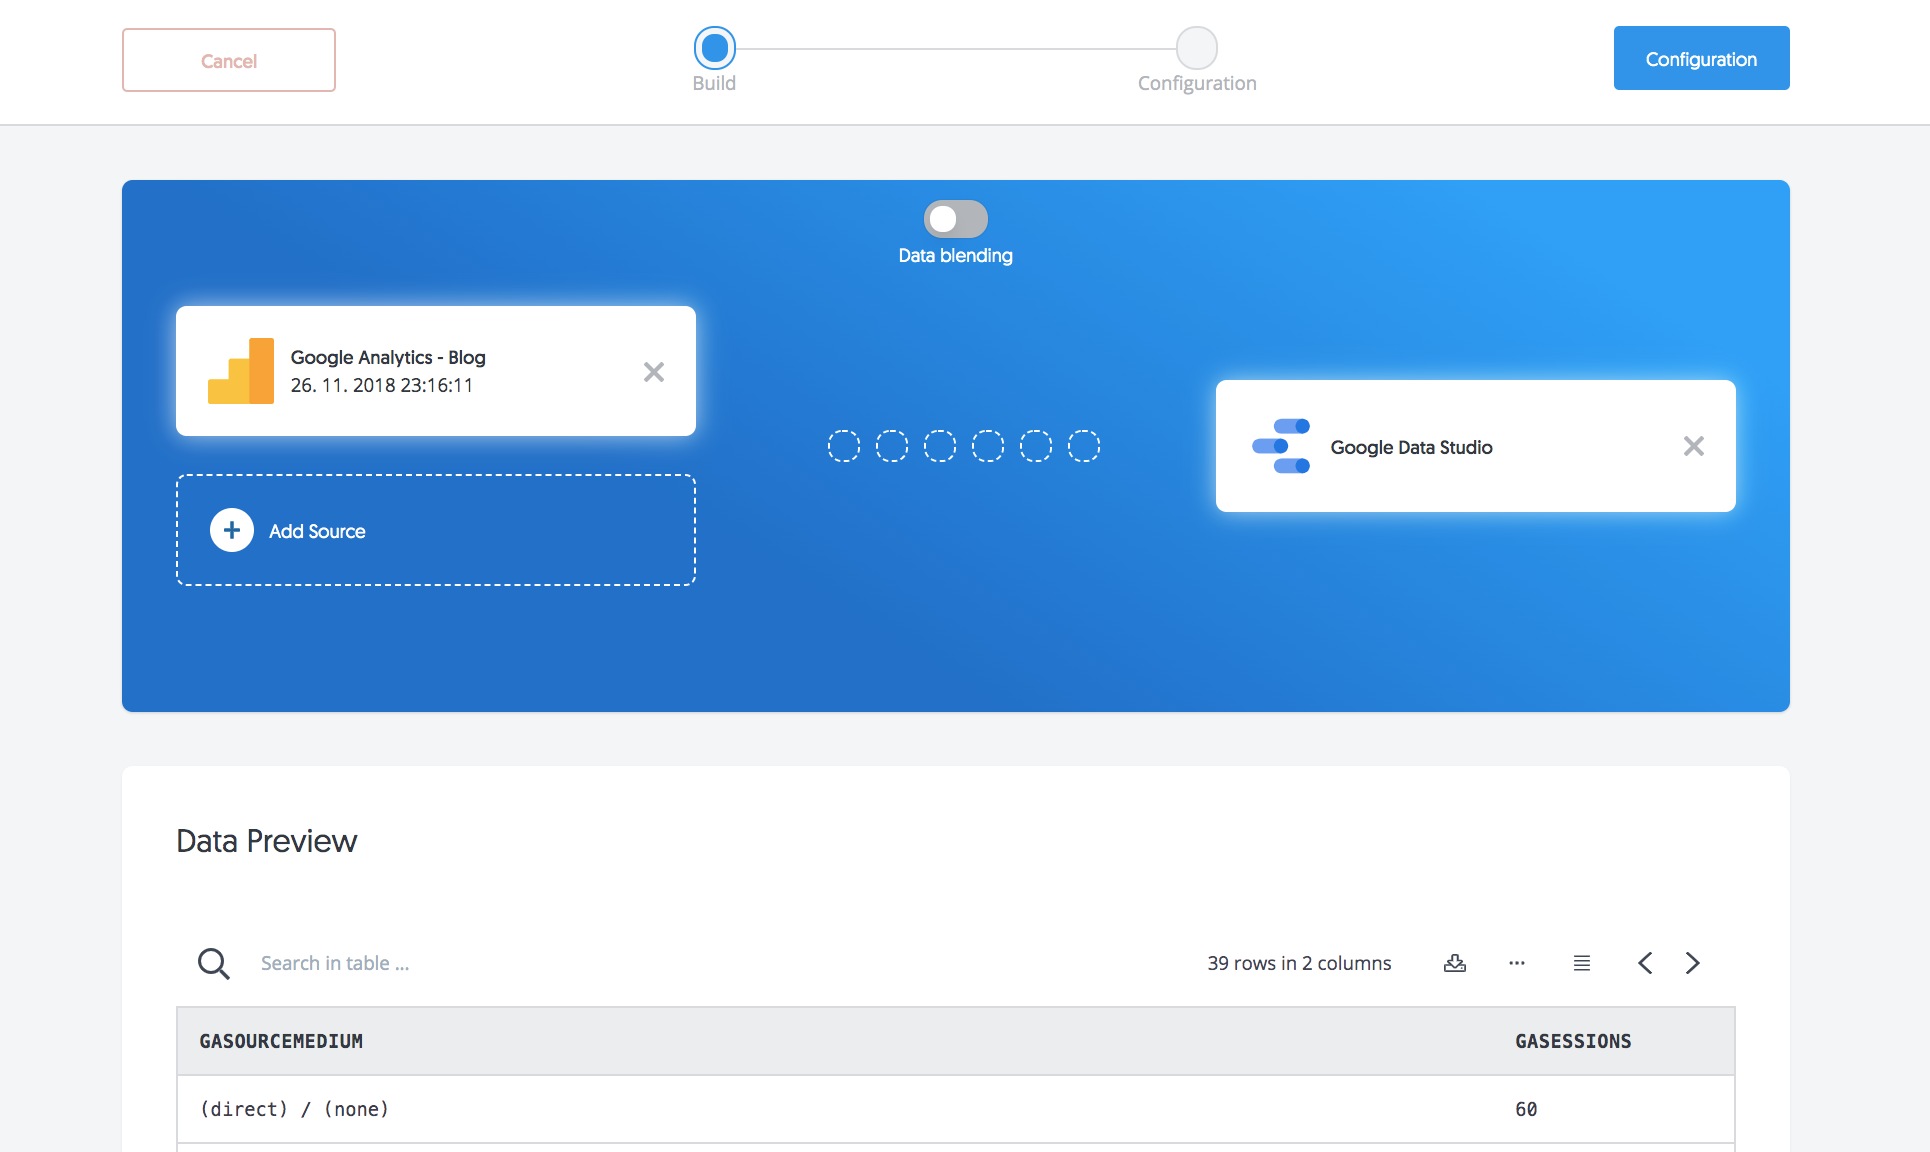Image resolution: width=1930 pixels, height=1152 pixels.
Task: Open the Google Data Studio destination card
Action: pos(1475,446)
